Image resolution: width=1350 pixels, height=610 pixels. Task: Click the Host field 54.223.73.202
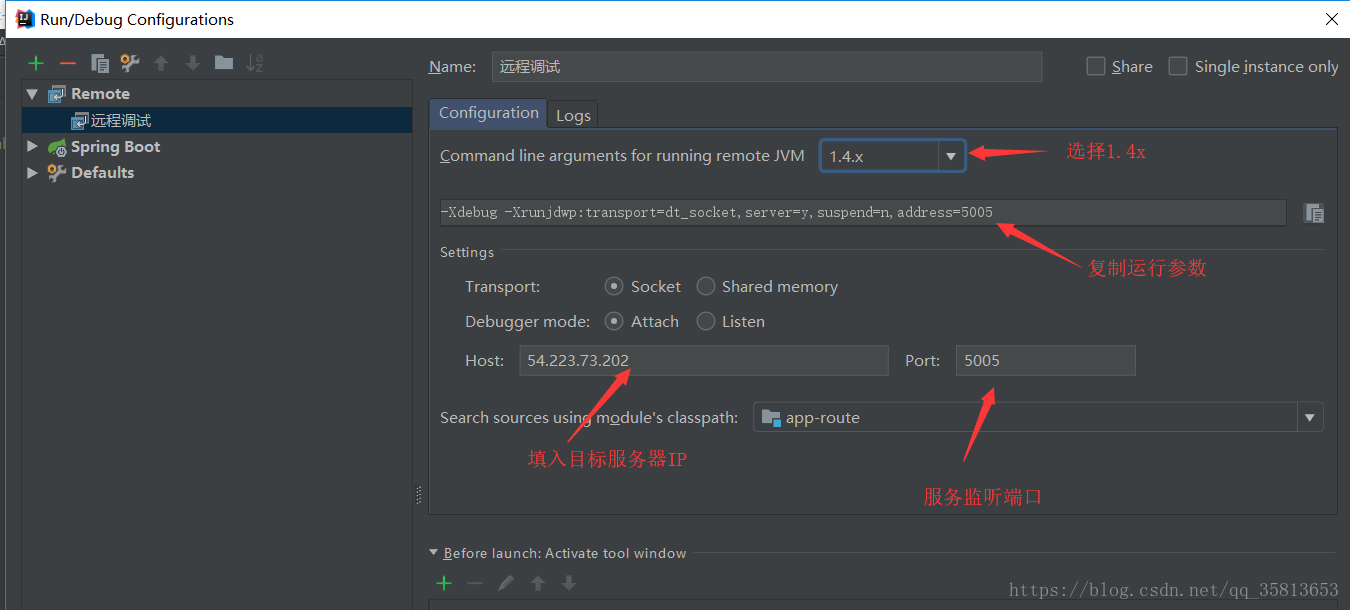703,361
